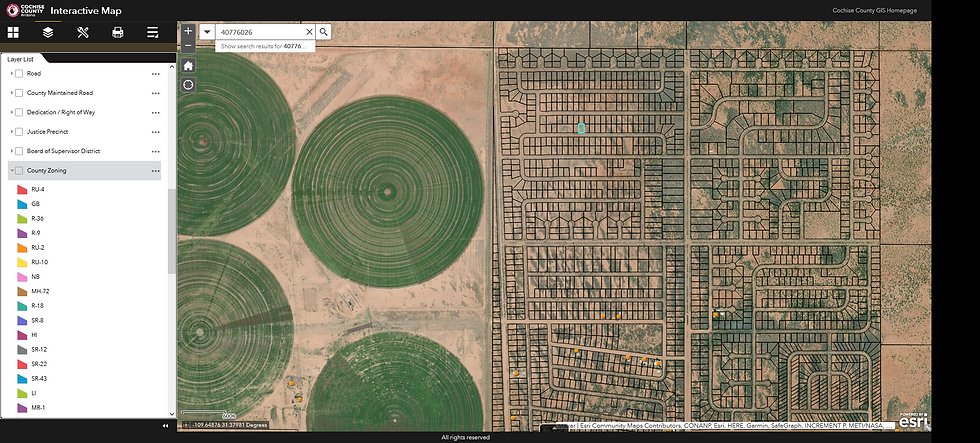Toggle Justice Precinct layer checkbox

point(19,132)
